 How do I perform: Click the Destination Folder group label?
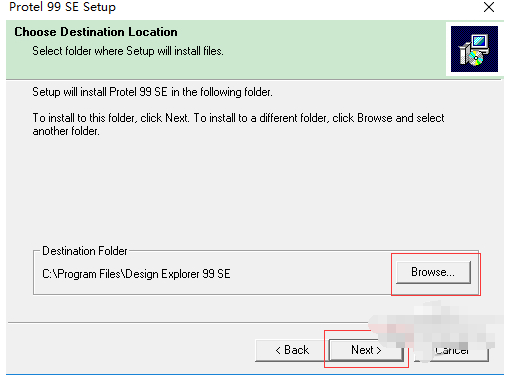point(85,251)
